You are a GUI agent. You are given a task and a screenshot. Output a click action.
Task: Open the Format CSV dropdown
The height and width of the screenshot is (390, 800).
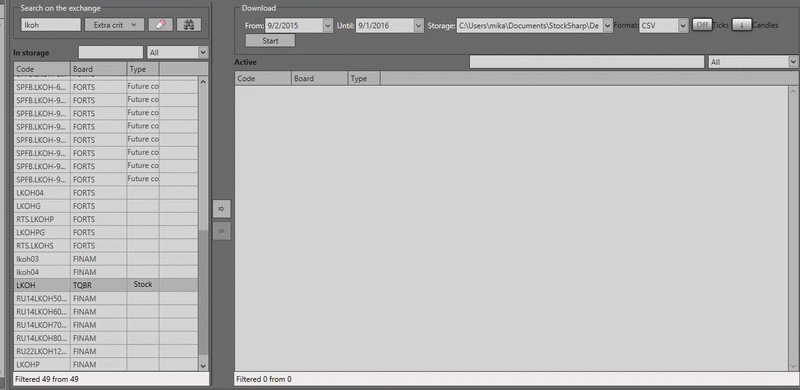point(684,25)
